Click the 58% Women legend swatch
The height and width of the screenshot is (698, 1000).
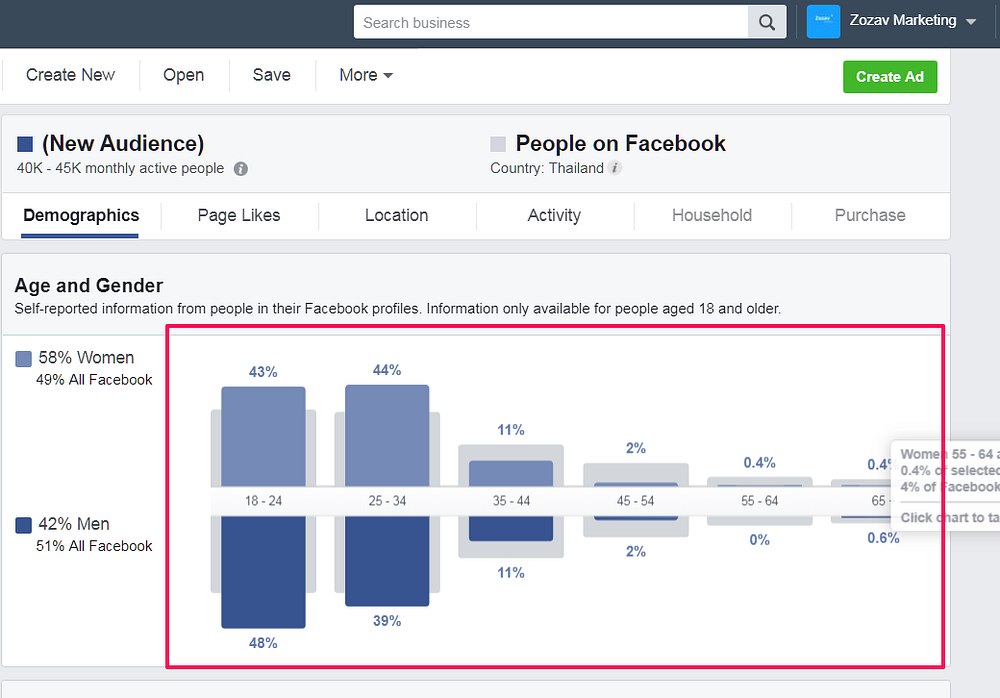pyautogui.click(x=24, y=359)
